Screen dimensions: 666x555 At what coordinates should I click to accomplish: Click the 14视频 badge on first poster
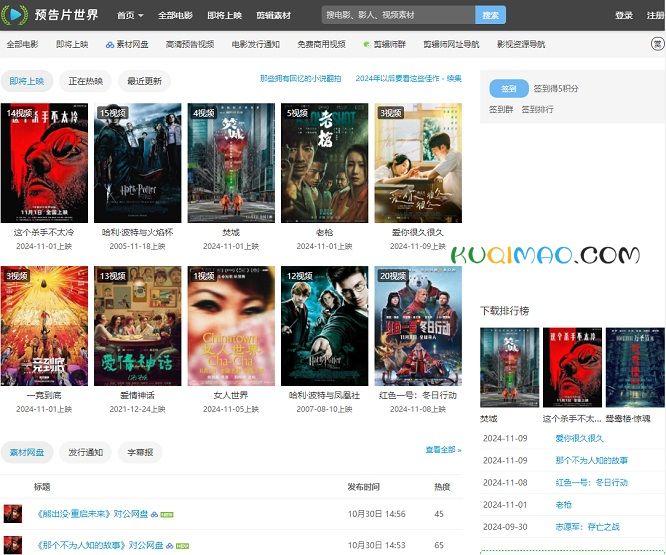pos(20,113)
